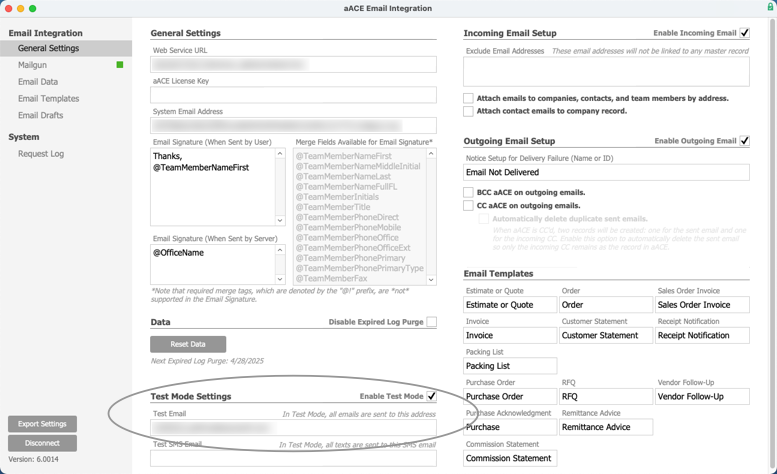Open Email Drafts in sidebar
The width and height of the screenshot is (777, 474).
(x=41, y=115)
